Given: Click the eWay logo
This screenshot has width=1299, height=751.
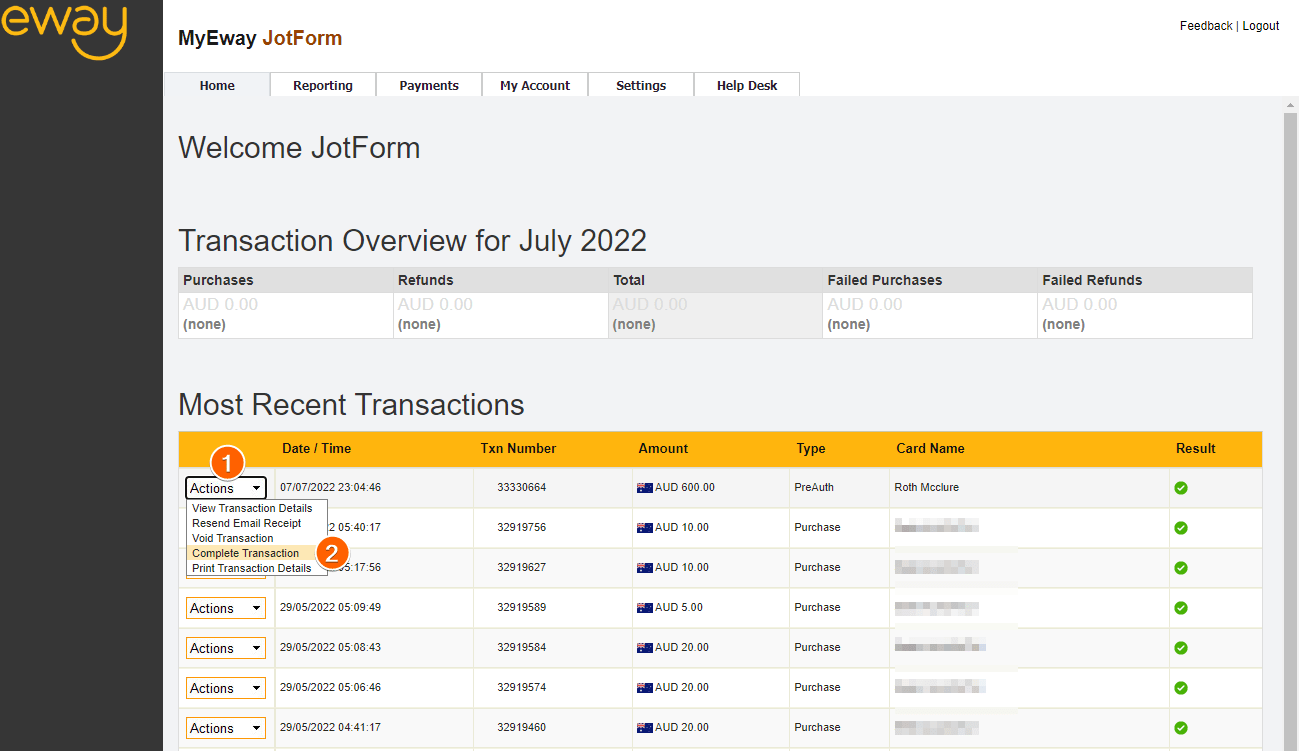Looking at the screenshot, I should (x=64, y=30).
